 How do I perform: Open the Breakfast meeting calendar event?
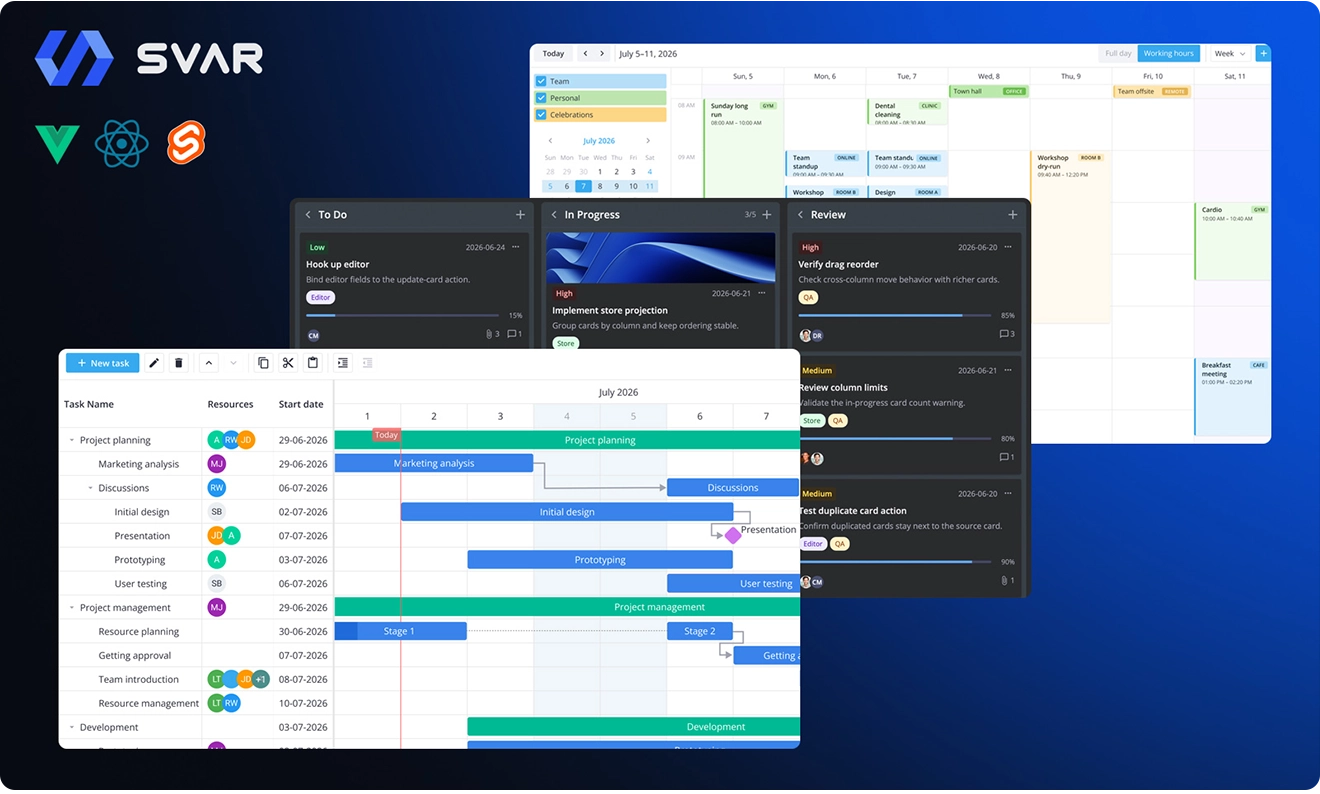pyautogui.click(x=1232, y=397)
